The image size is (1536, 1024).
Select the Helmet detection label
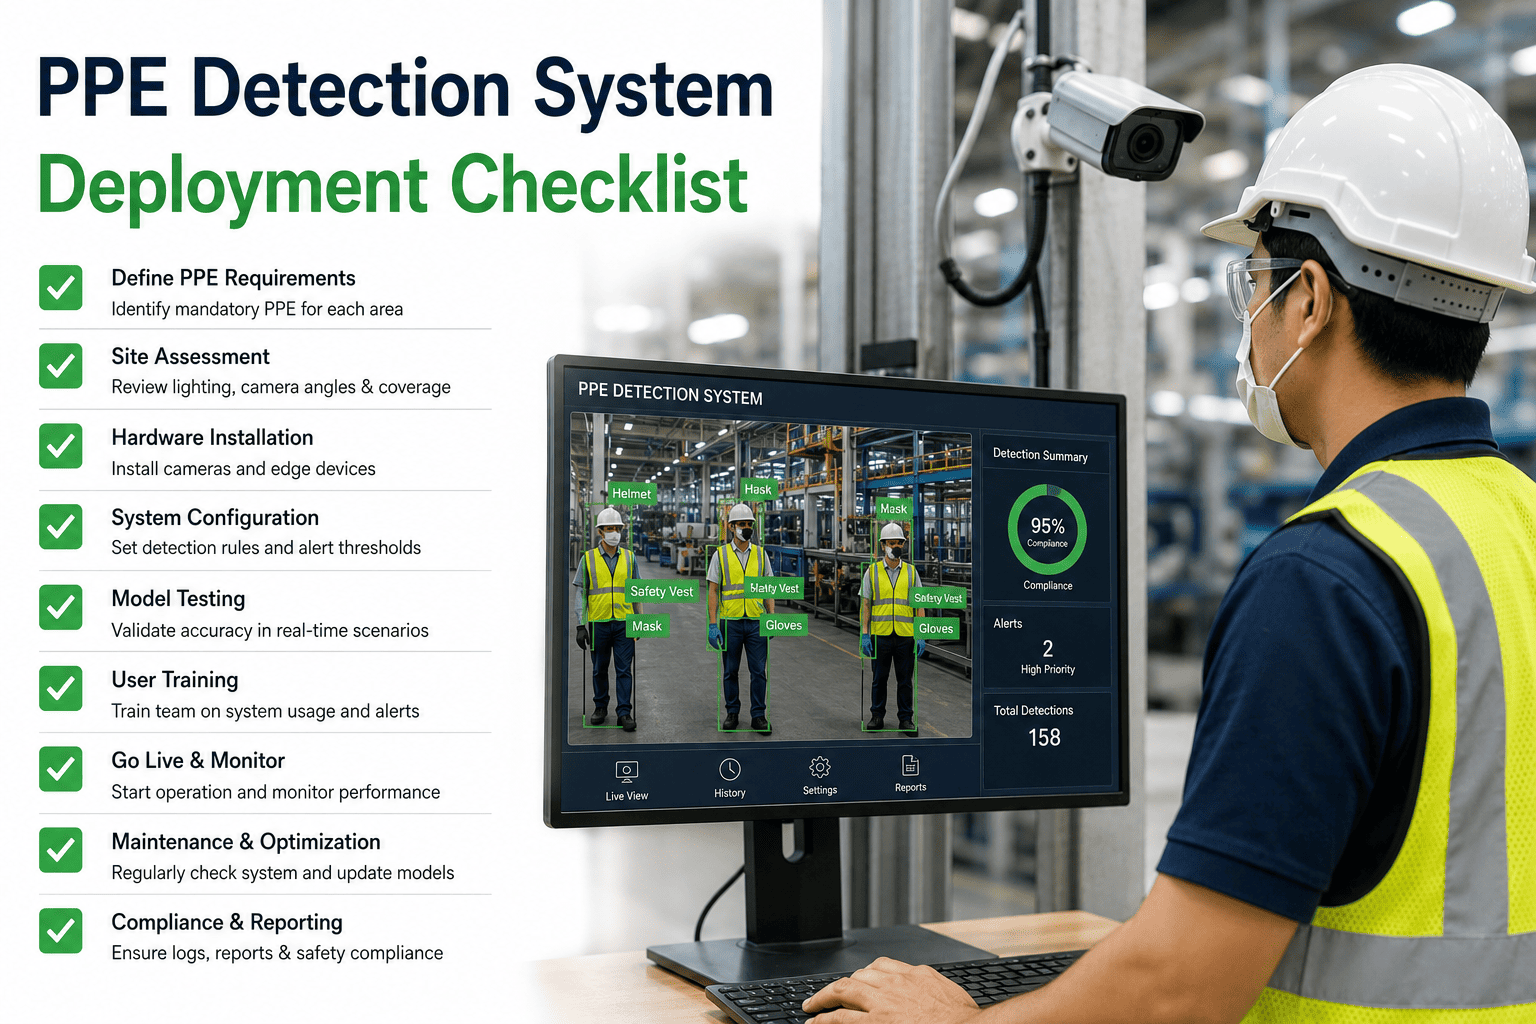631,493
